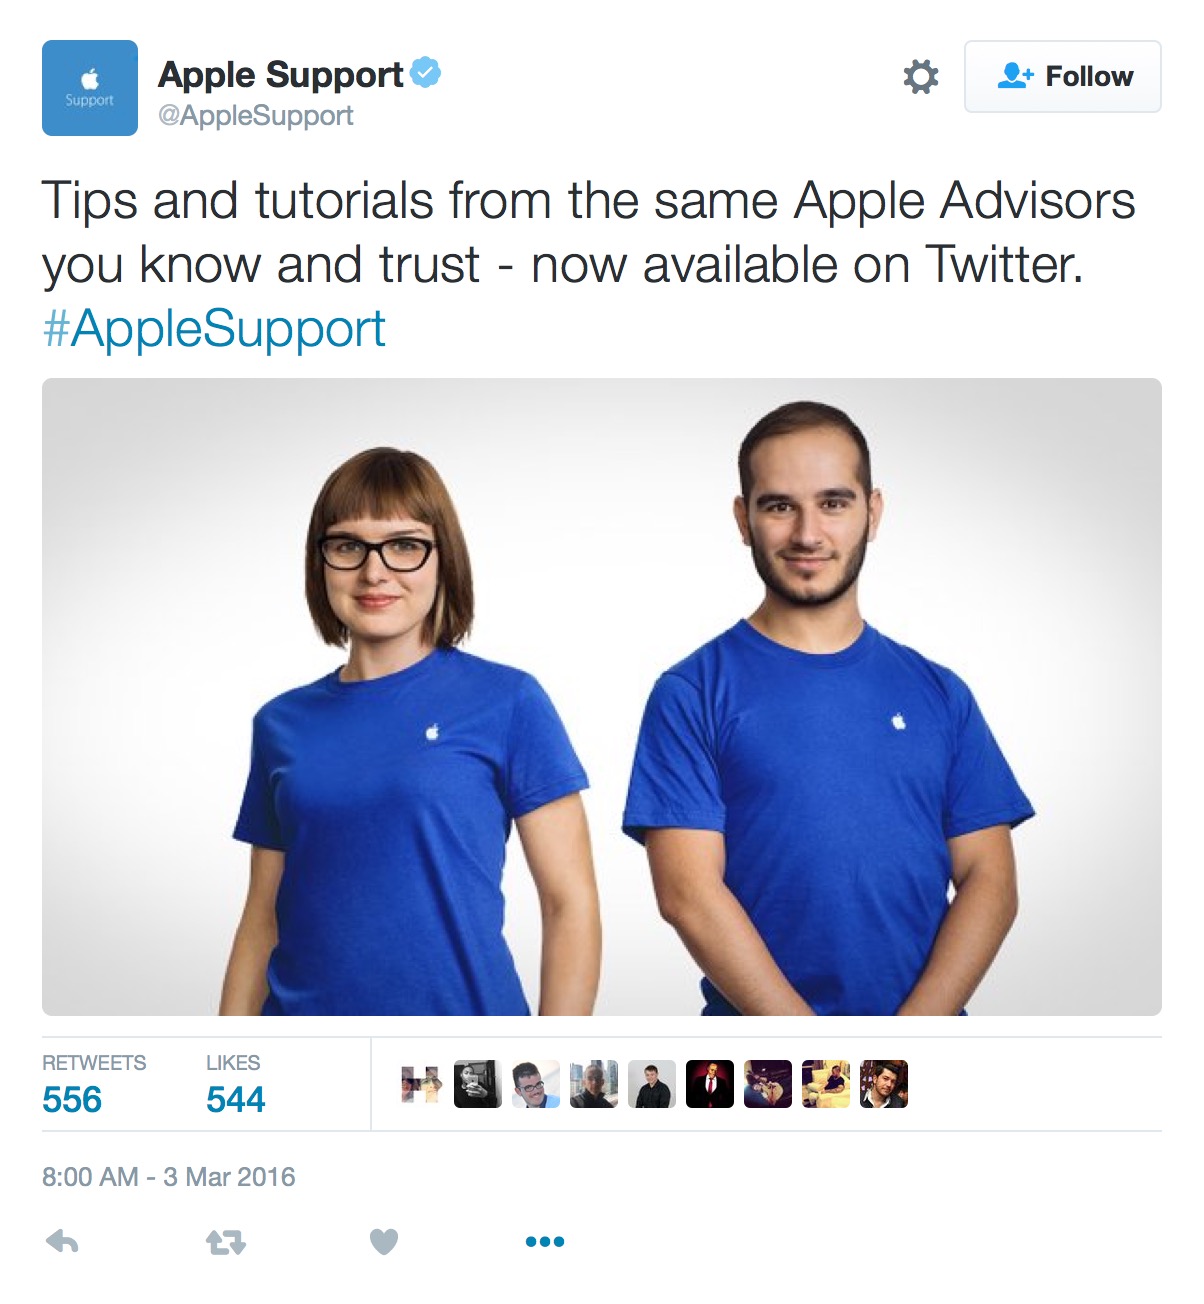Click the blue verified badge
The width and height of the screenshot is (1204, 1304).
[x=425, y=73]
